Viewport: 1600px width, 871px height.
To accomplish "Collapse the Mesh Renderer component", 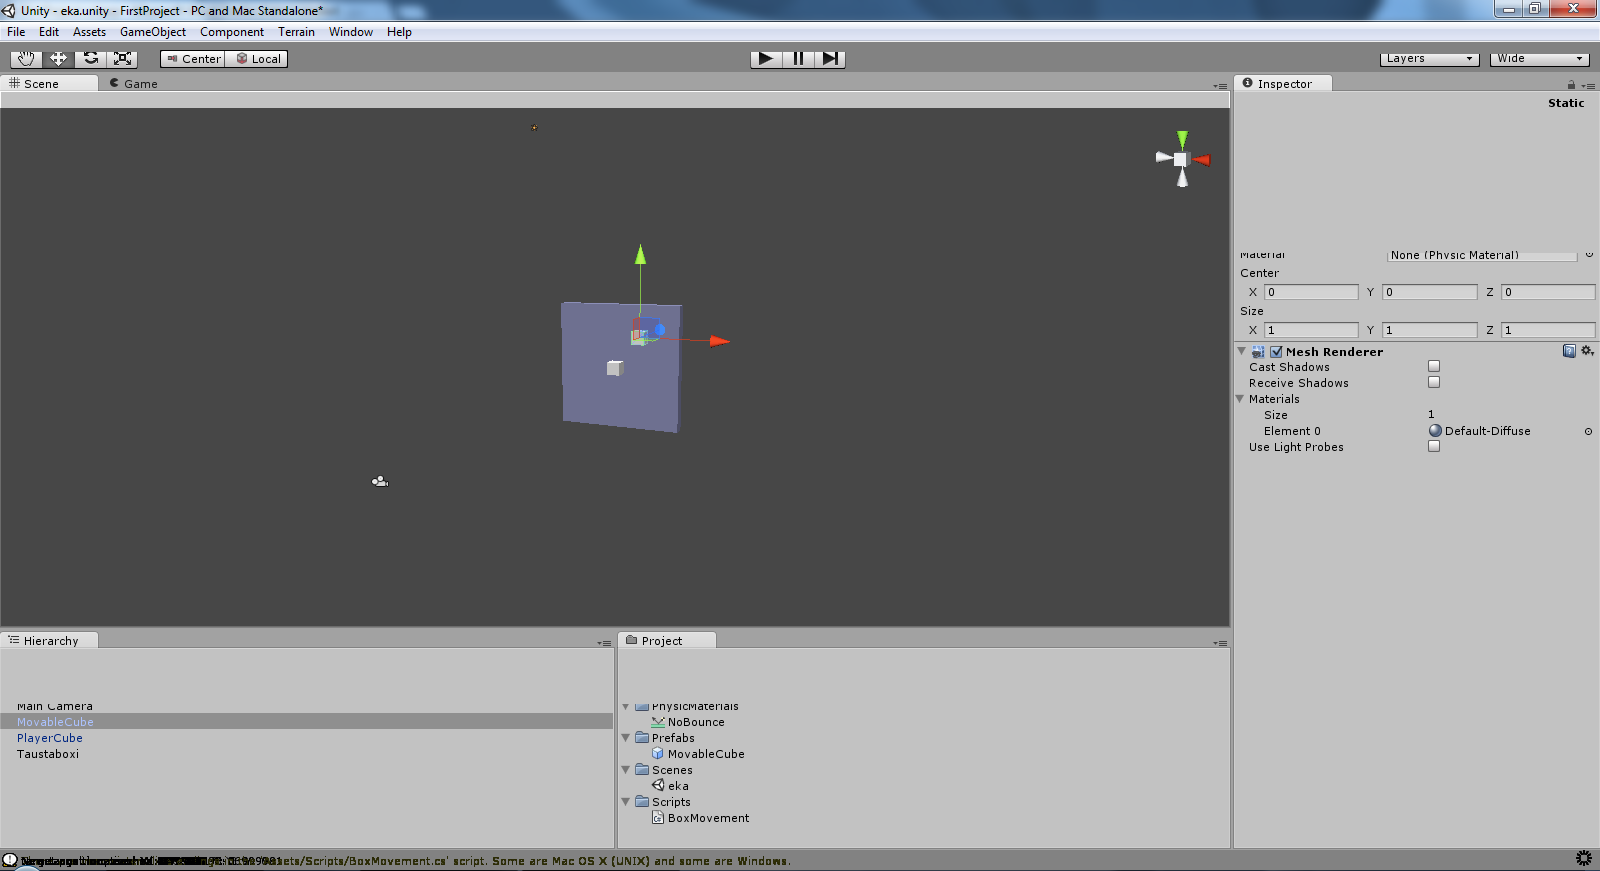I will [x=1241, y=351].
